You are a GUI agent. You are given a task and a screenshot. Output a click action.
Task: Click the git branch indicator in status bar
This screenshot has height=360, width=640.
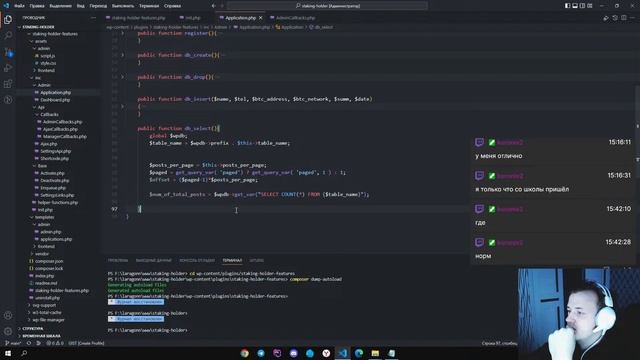13,343
